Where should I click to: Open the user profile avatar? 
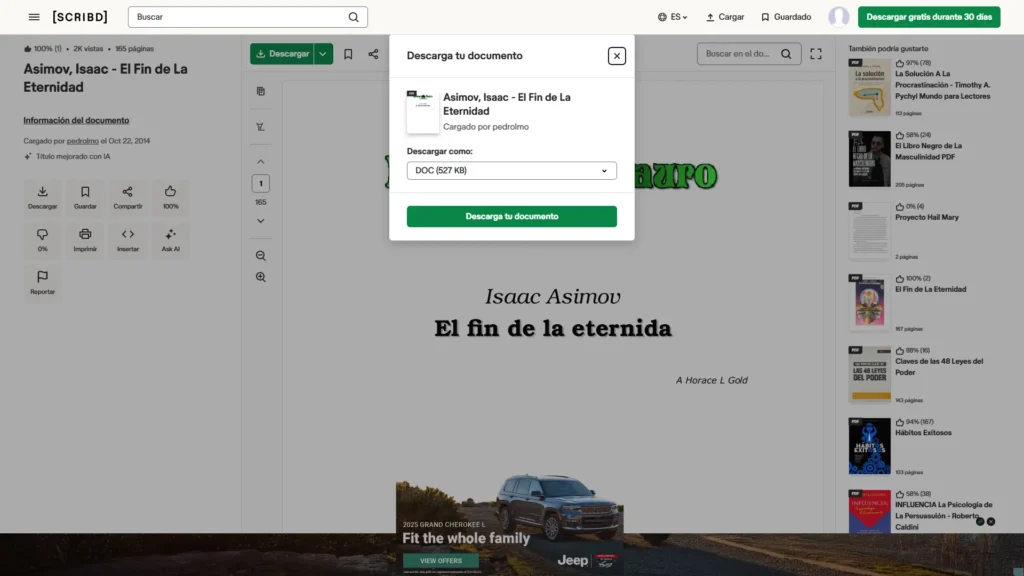pyautogui.click(x=839, y=17)
